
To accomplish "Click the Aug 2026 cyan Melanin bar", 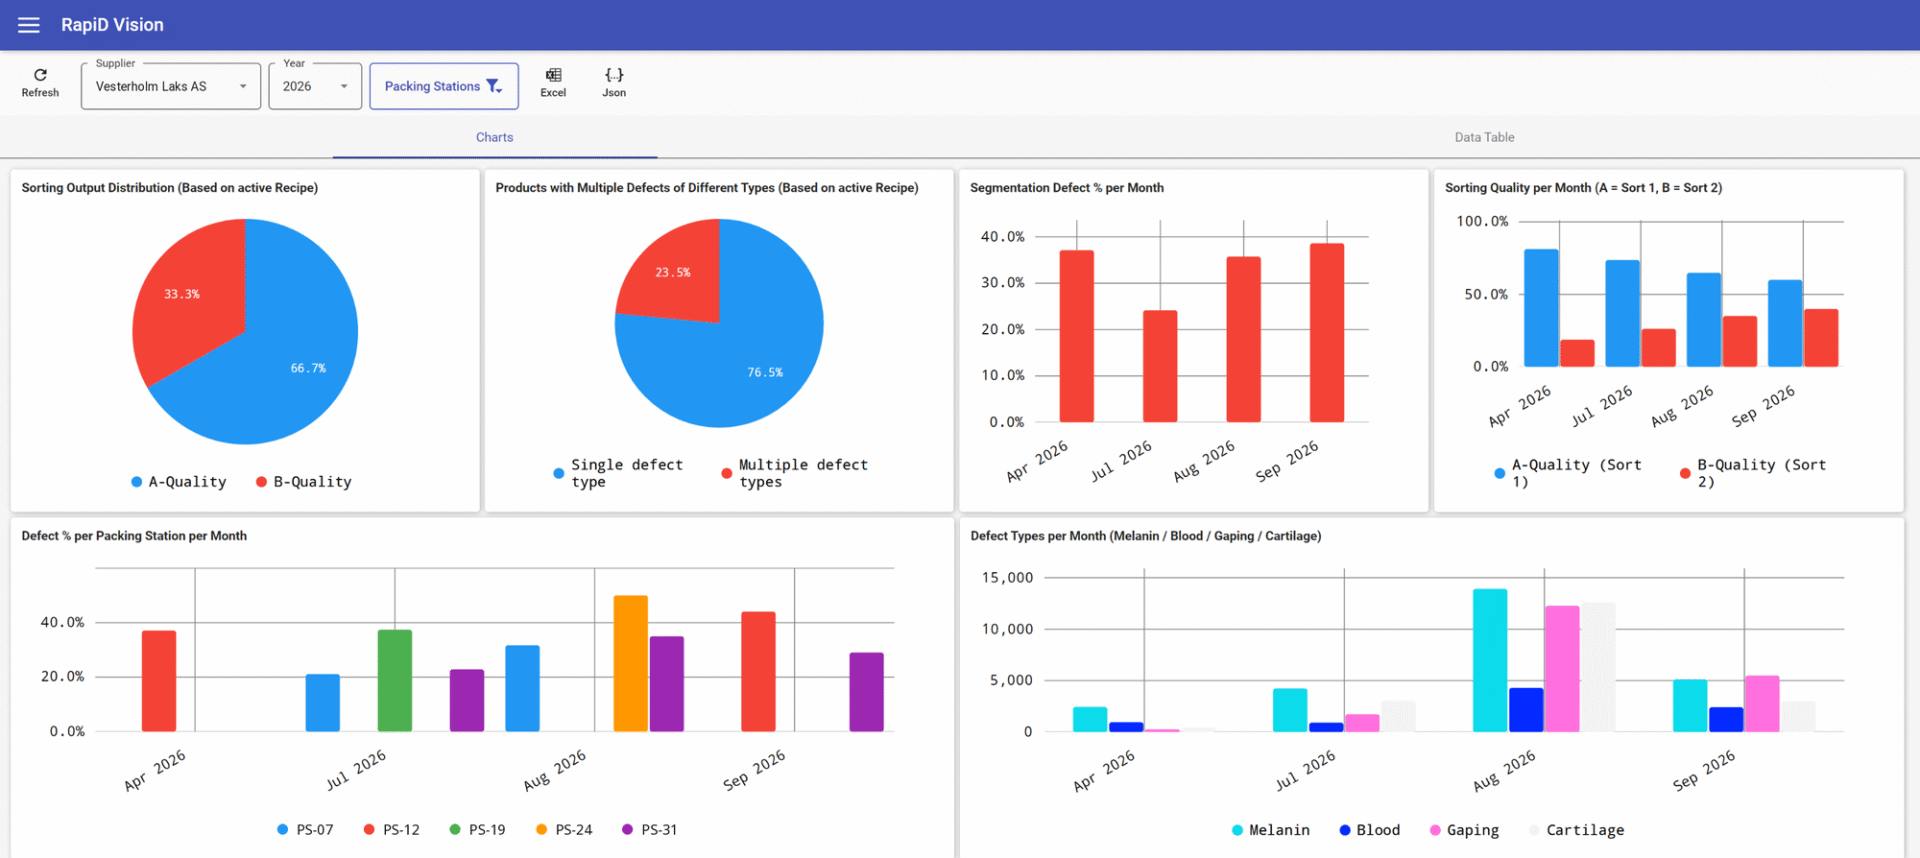I will (x=1490, y=660).
